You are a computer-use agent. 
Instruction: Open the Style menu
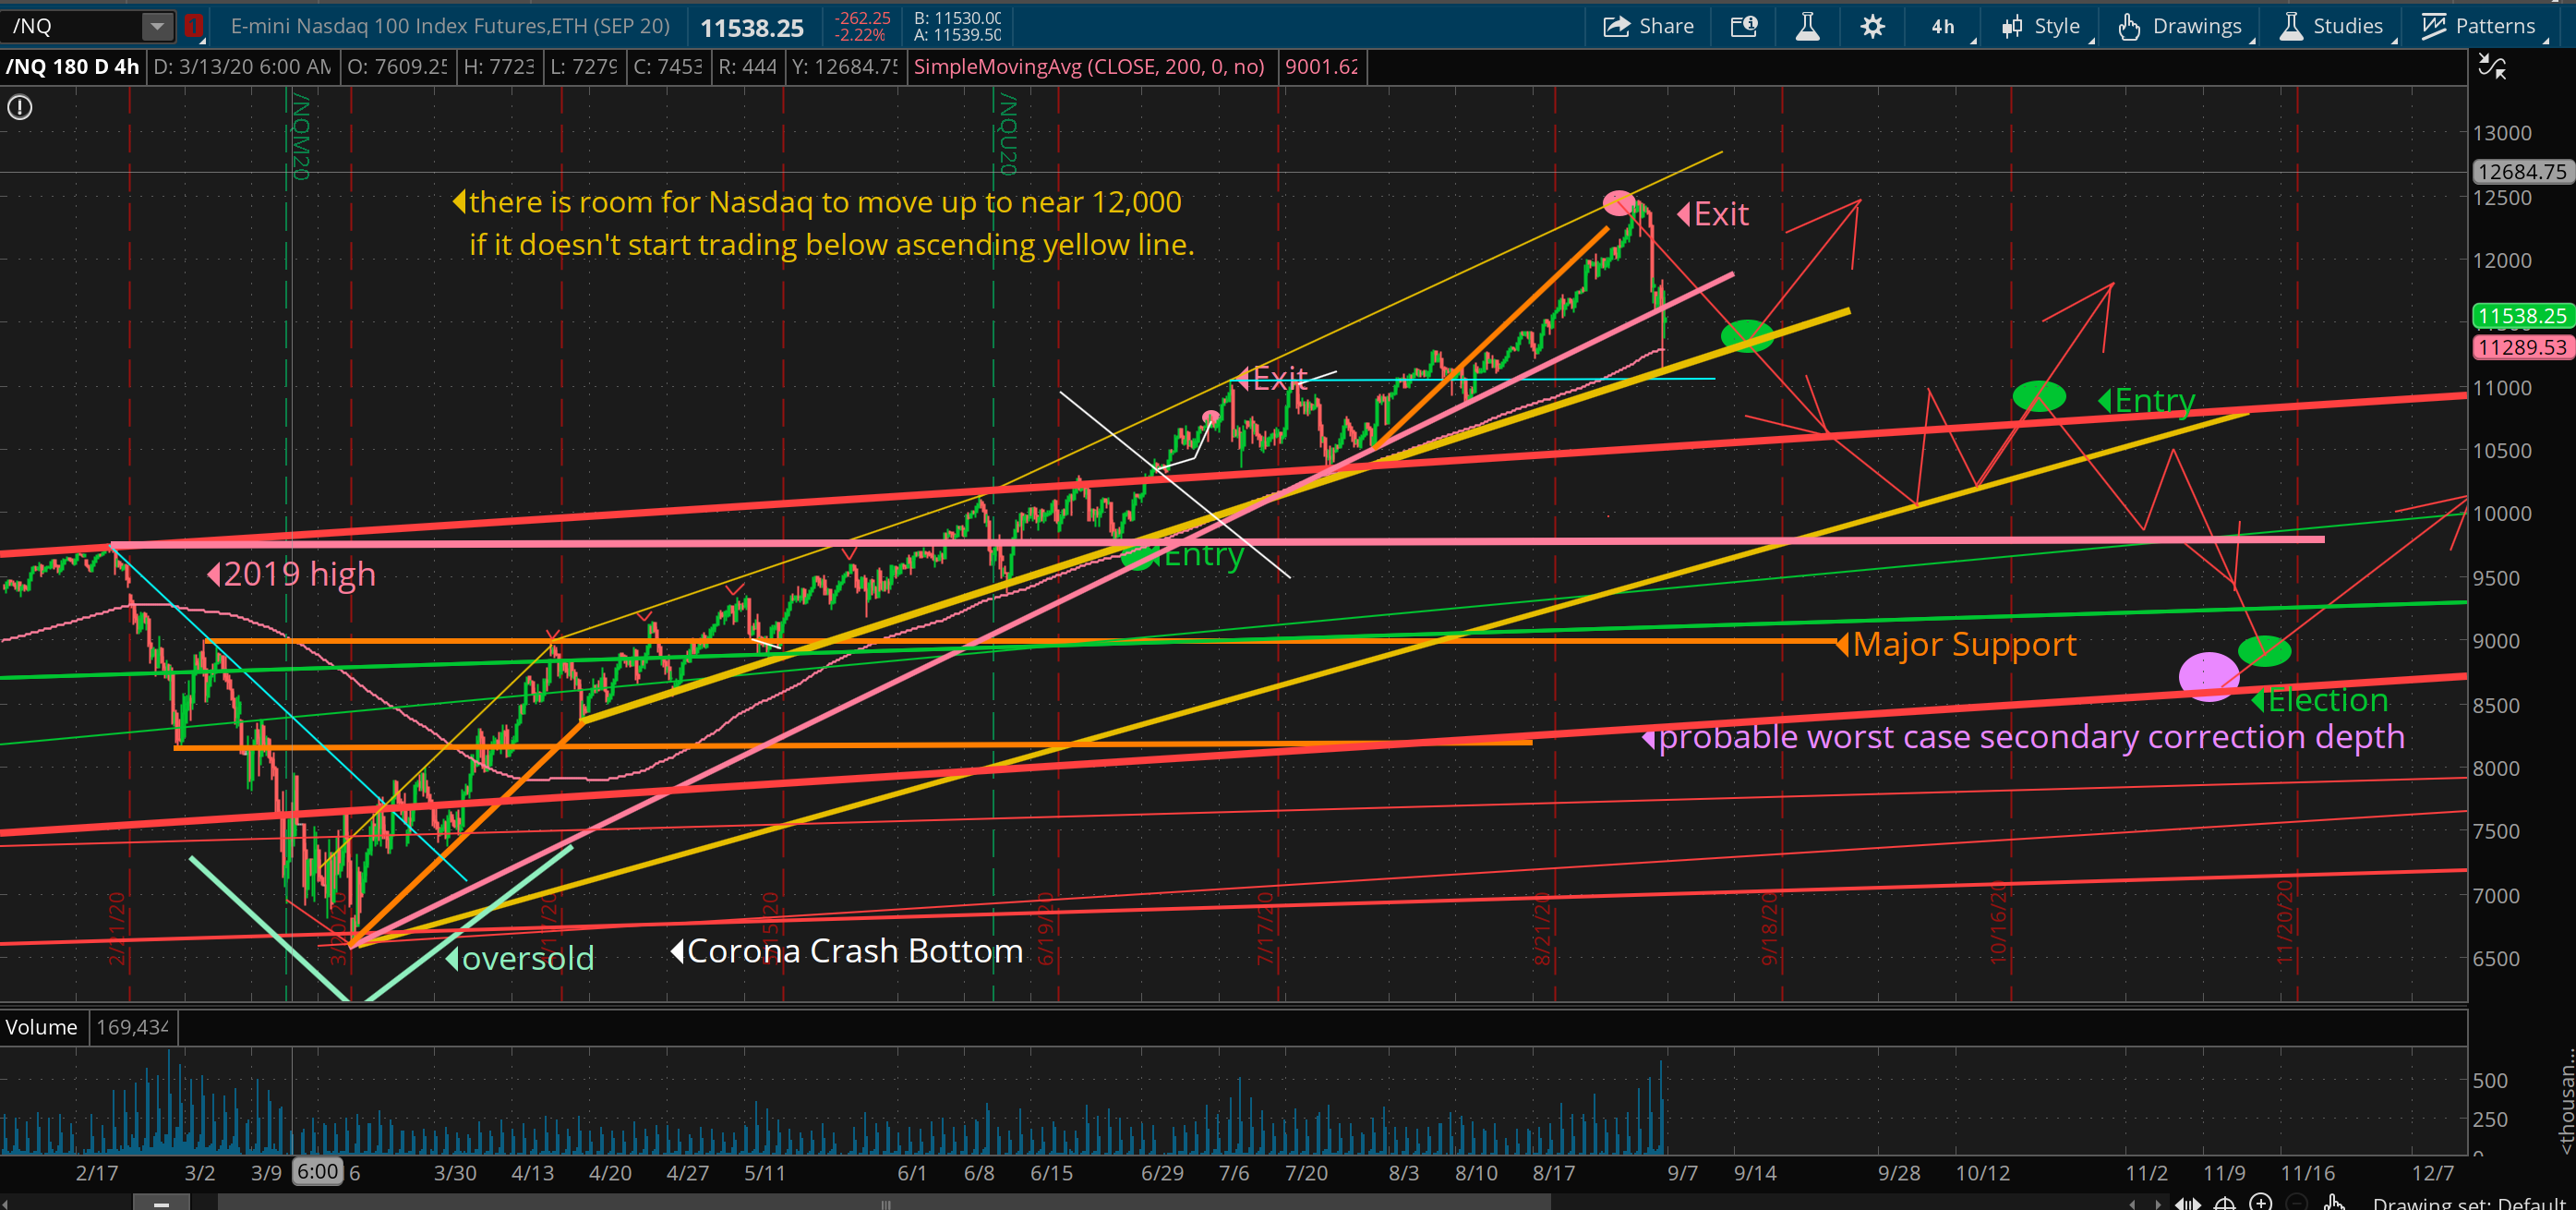click(x=2042, y=26)
